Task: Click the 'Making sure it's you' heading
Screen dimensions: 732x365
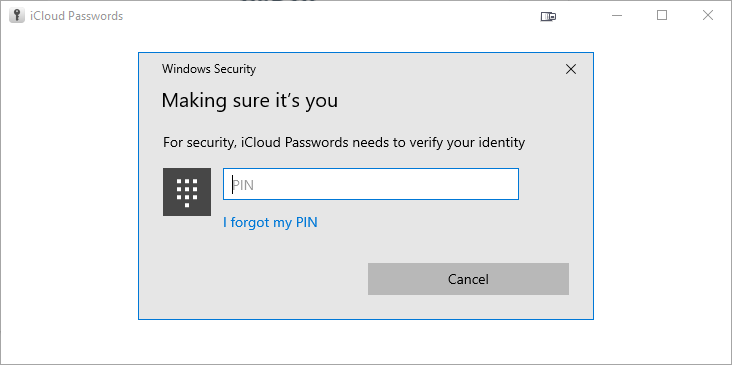Action: 249,100
